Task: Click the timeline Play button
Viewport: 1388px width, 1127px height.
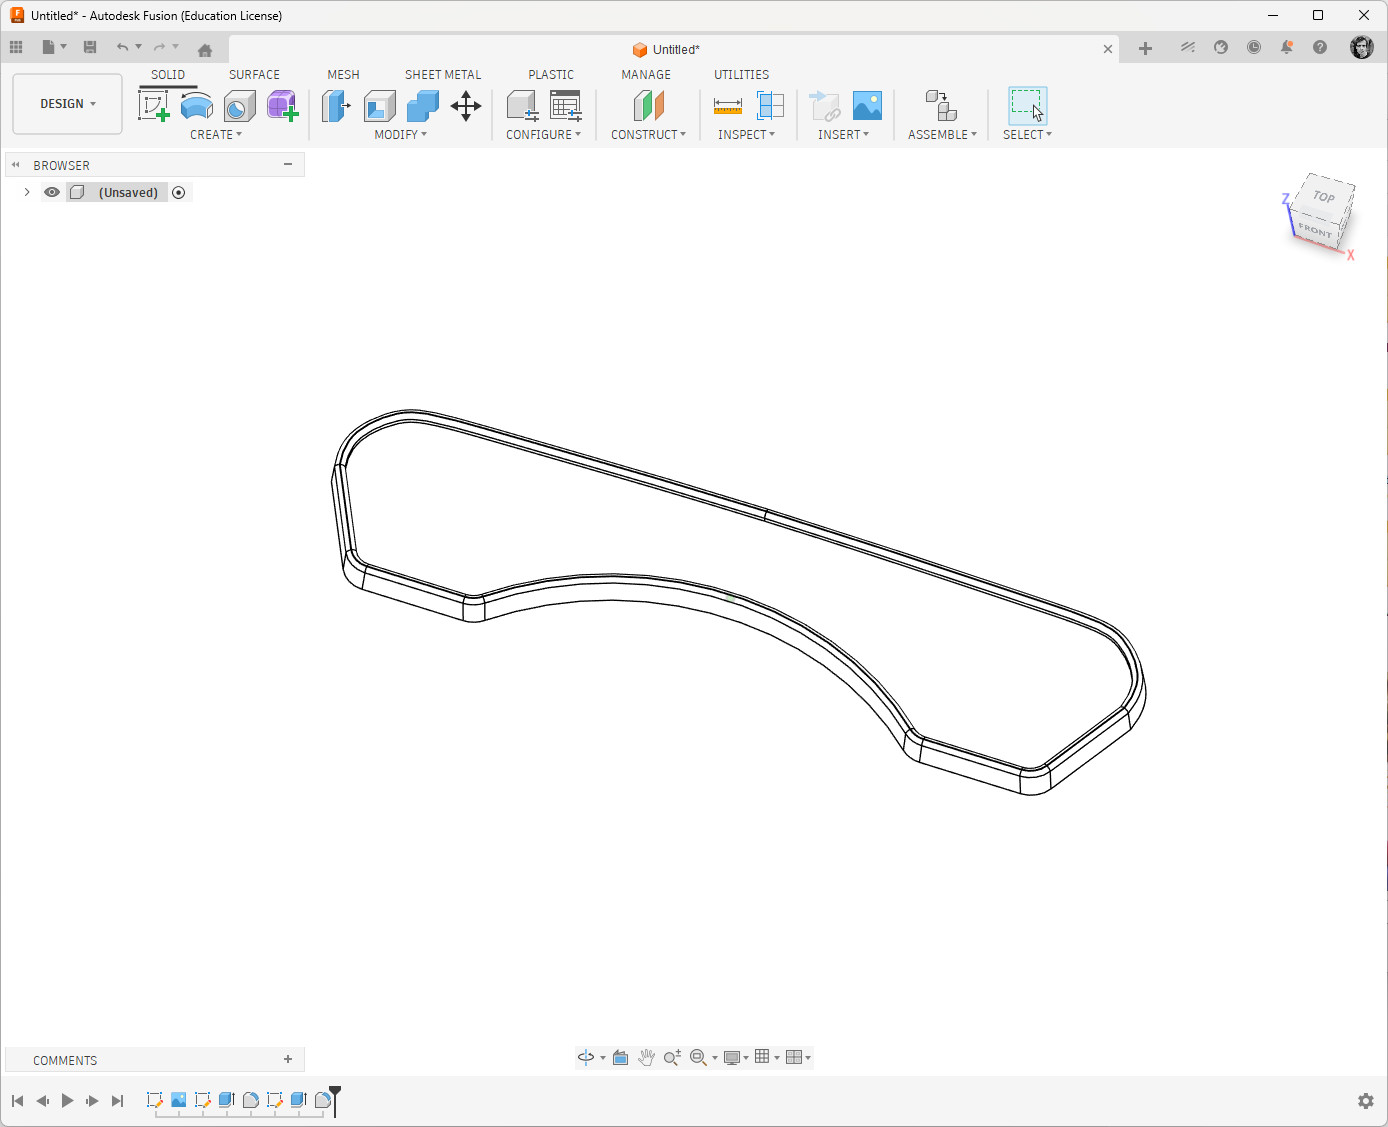Action: (67, 1100)
